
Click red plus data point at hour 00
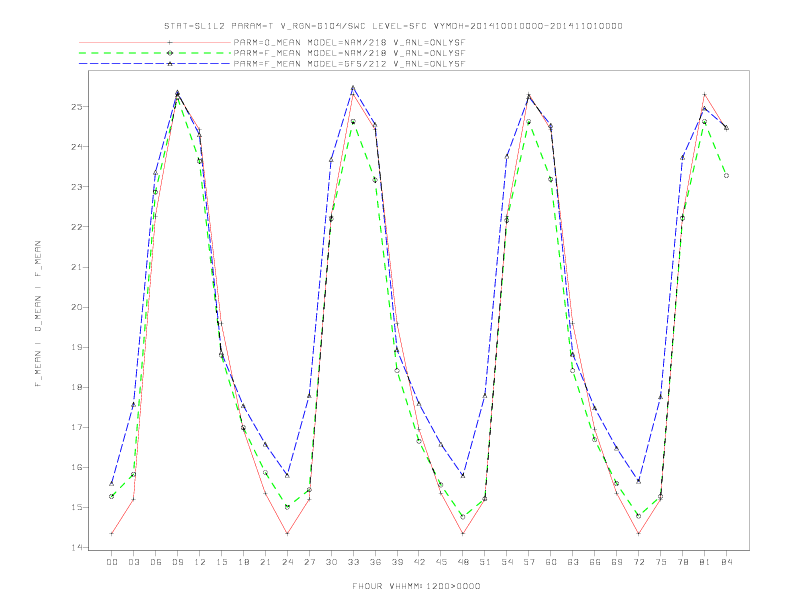[112, 534]
